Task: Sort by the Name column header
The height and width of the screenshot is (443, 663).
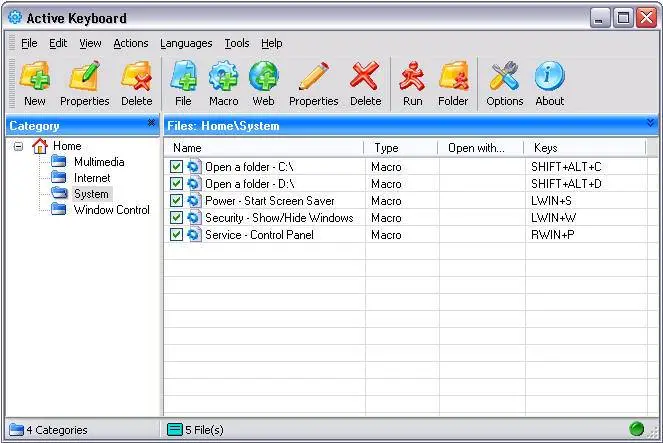Action: 264,148
